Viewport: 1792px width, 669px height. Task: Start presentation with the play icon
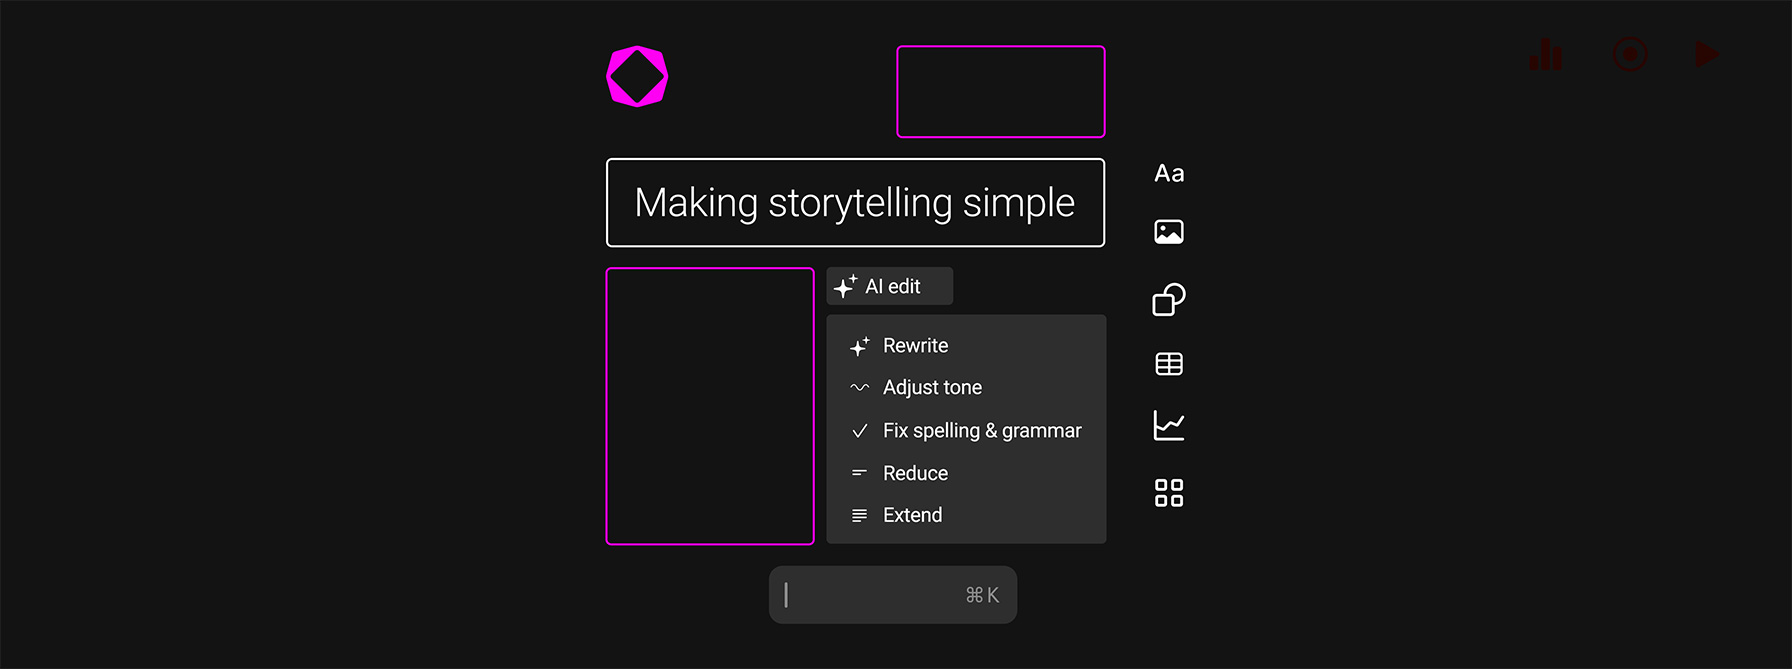pos(1707,54)
